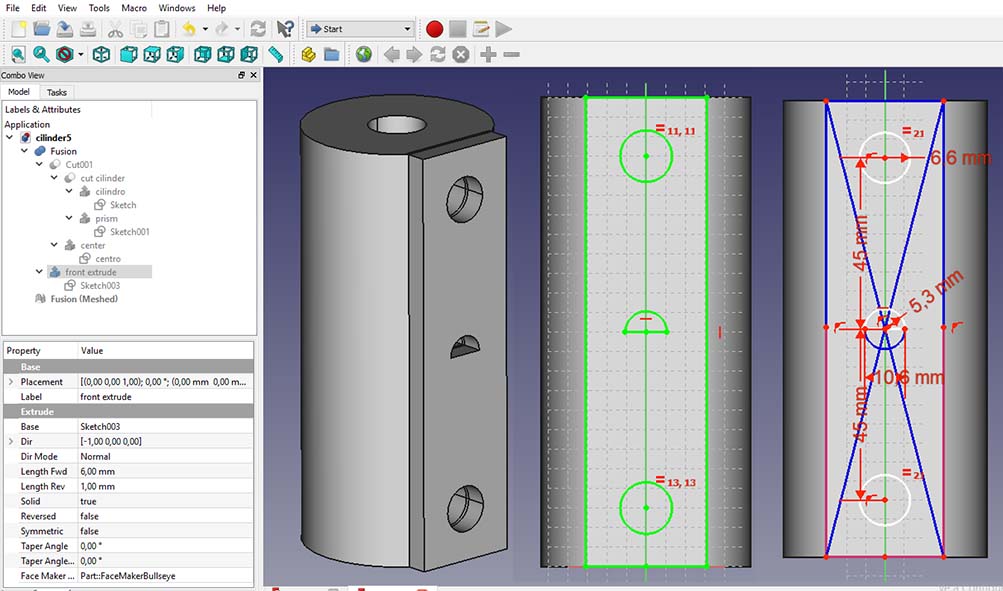Activate the Measure distance ruler tool

(x=276, y=54)
